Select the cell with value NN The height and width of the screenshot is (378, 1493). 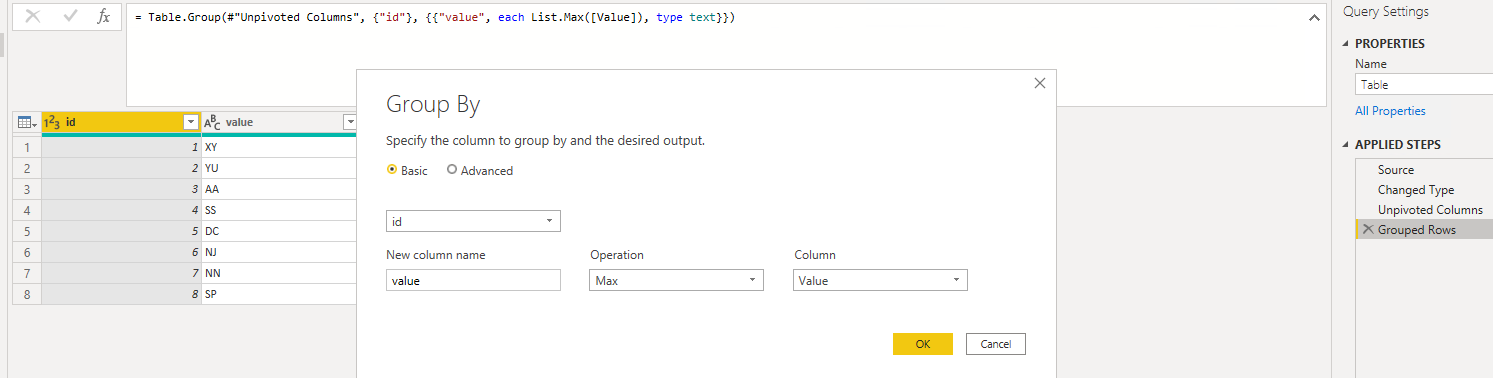coord(279,273)
